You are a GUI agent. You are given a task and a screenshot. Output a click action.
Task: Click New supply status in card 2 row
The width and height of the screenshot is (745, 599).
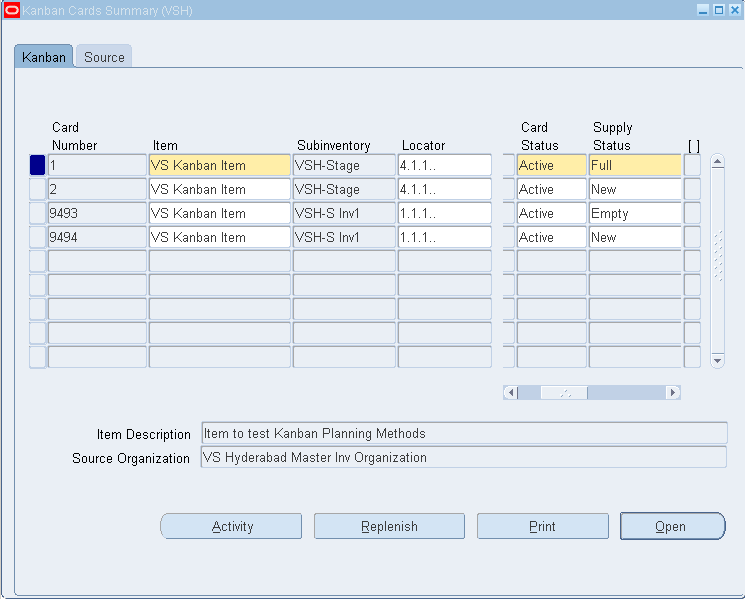[635, 189]
